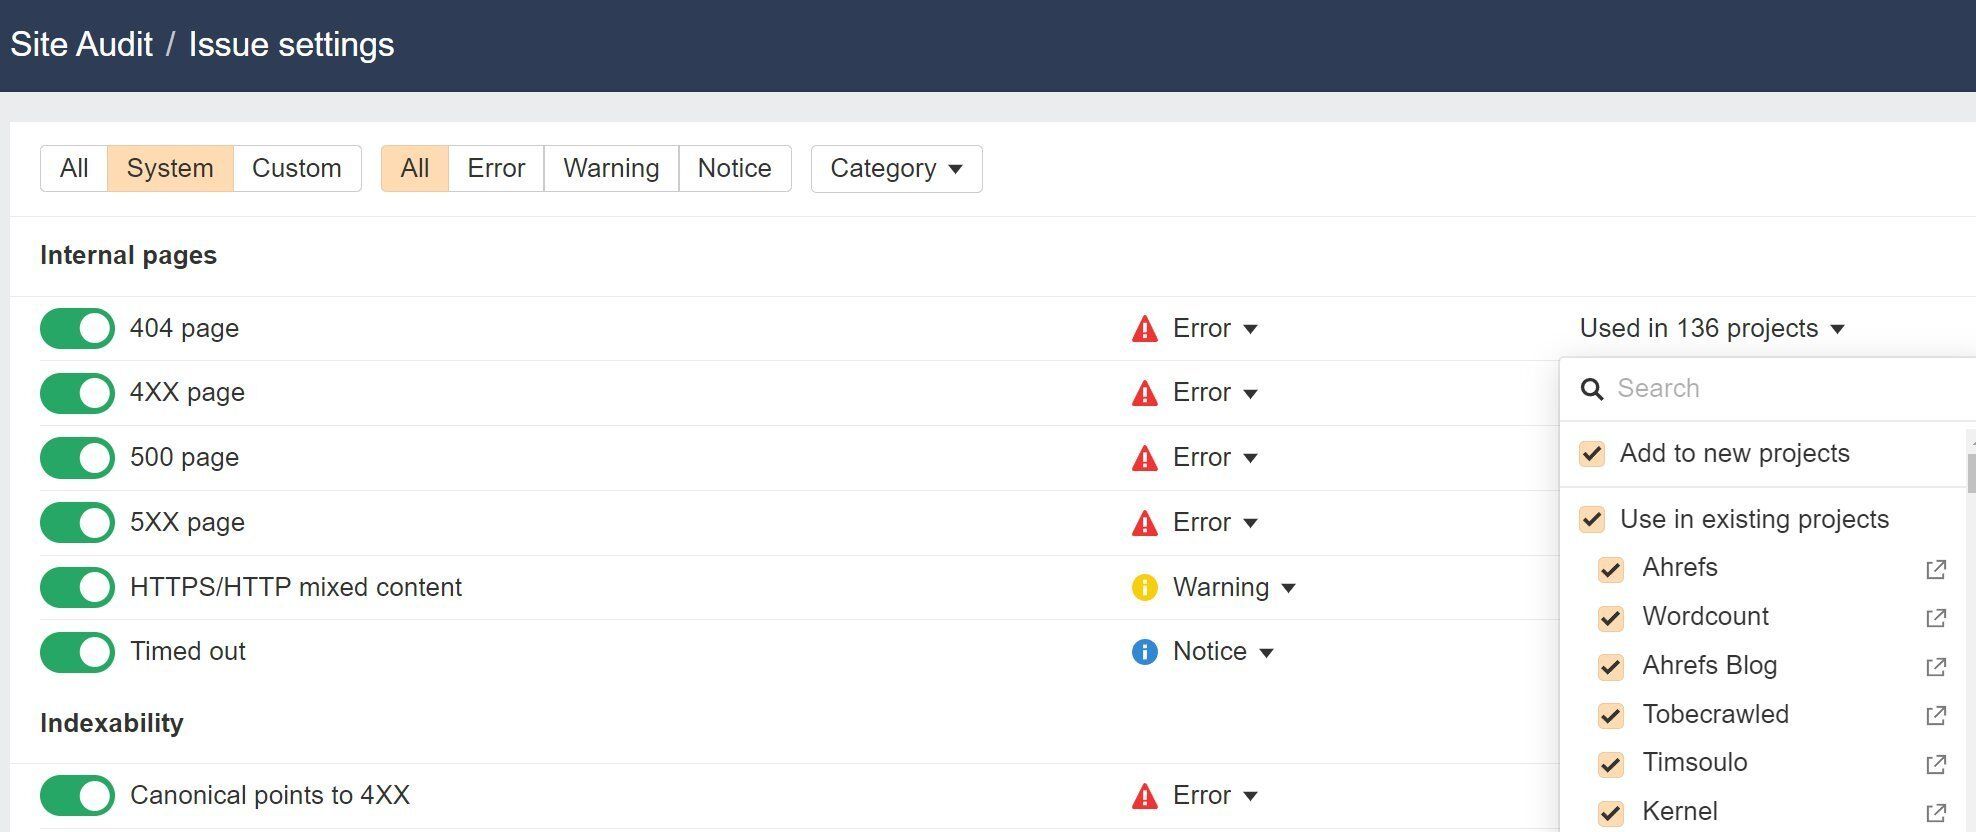Open Kernel project external link icon
Screen dimensions: 1976x832
tap(1936, 813)
